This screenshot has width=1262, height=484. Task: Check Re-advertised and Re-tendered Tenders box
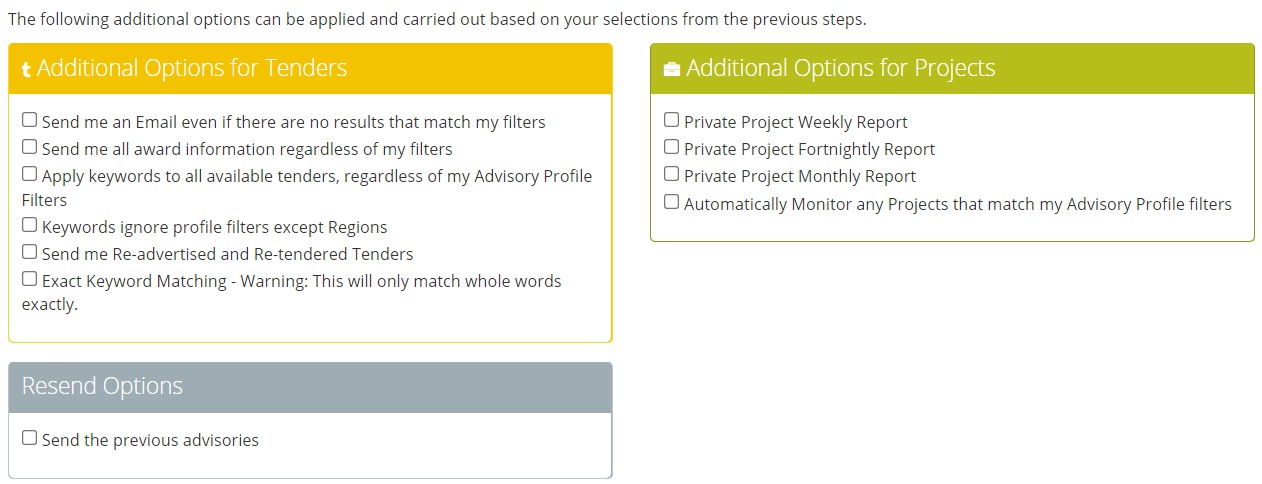click(30, 252)
